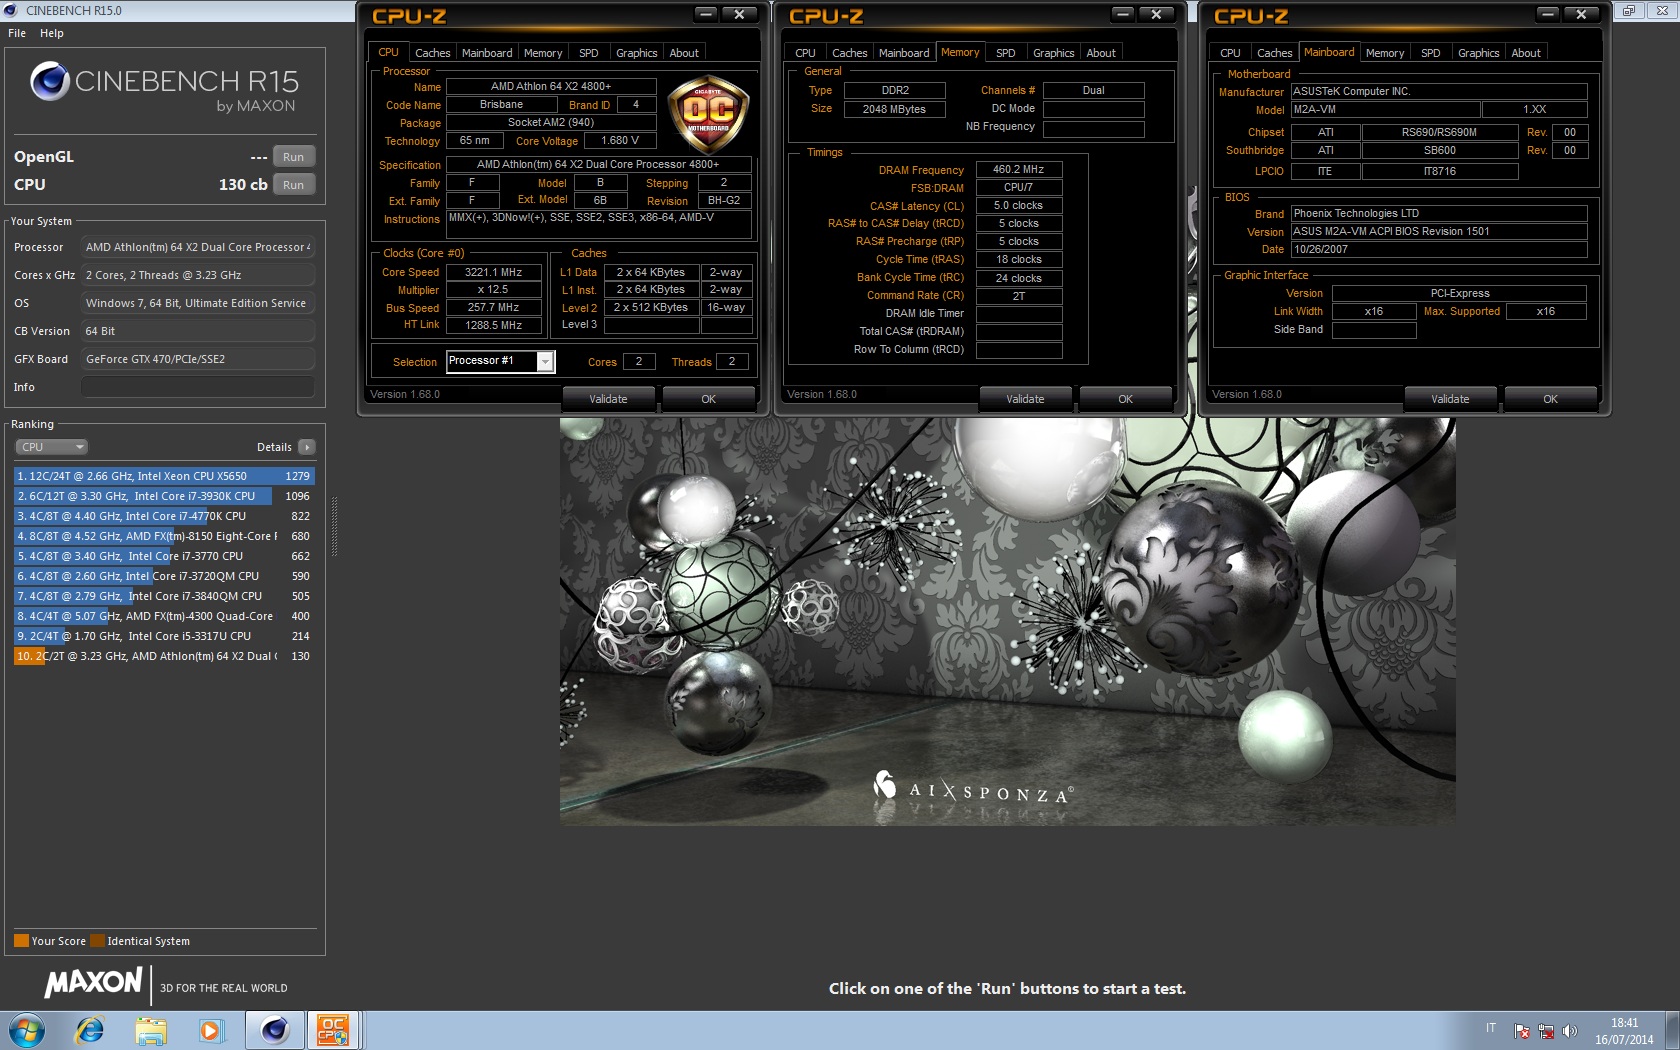
Task: Click the Core Speed 3221.1 MHz value
Action: click(x=493, y=272)
